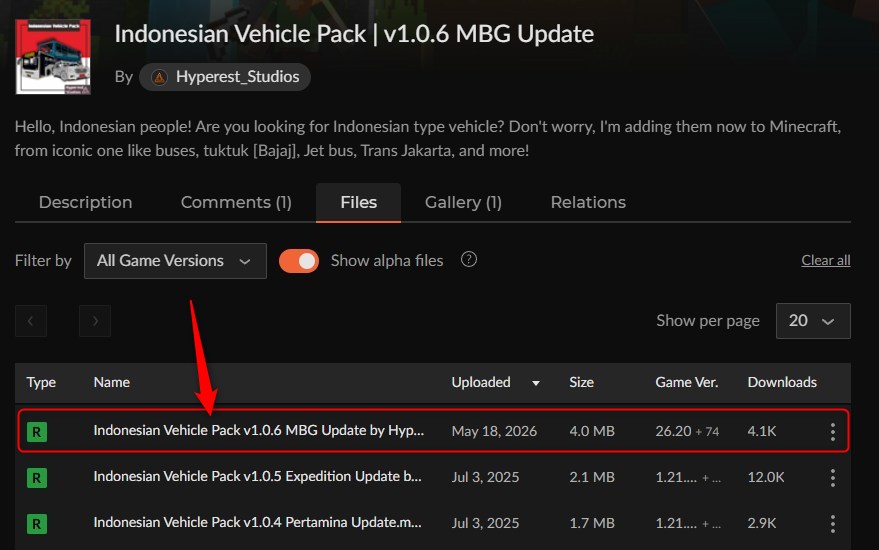Go to the previous page of files

click(x=31, y=321)
